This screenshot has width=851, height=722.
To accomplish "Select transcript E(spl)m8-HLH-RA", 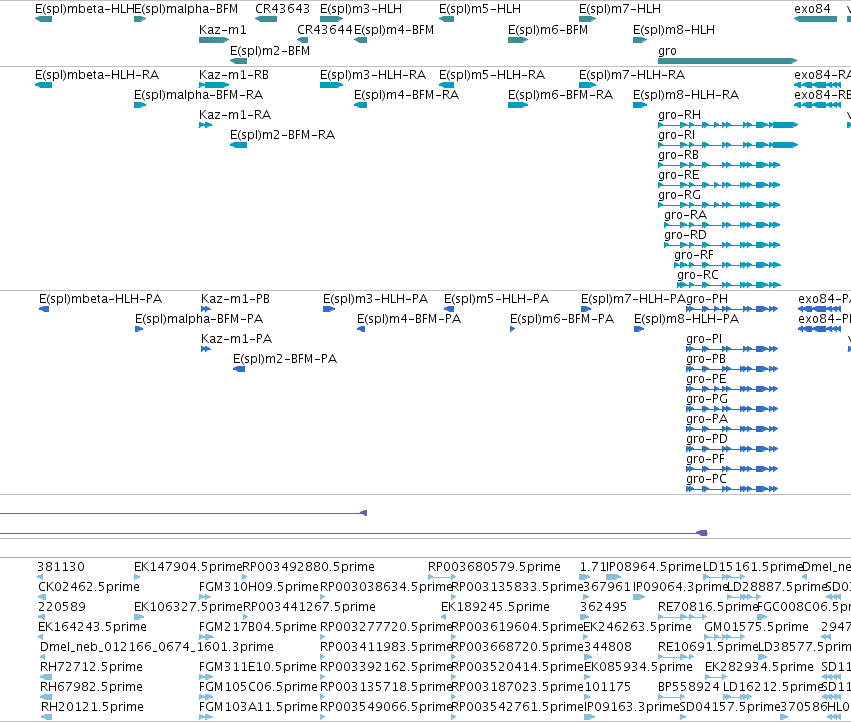I will (x=685, y=94).
